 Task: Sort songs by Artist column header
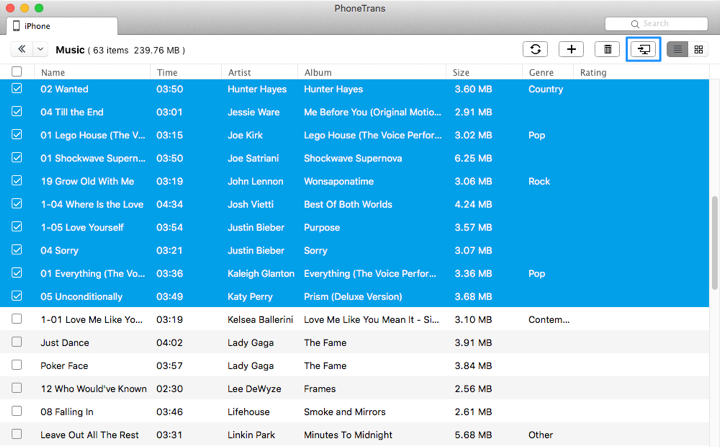coord(239,72)
